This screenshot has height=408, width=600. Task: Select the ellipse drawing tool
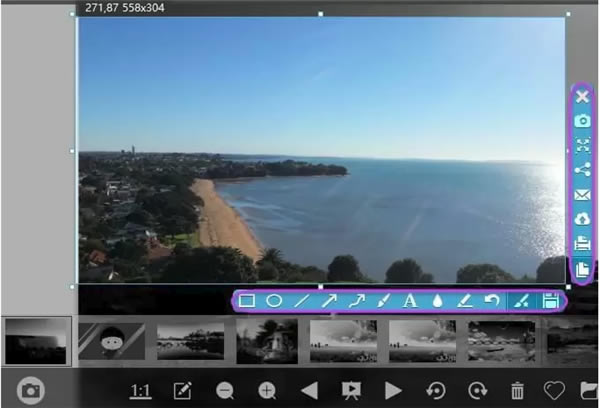click(274, 301)
